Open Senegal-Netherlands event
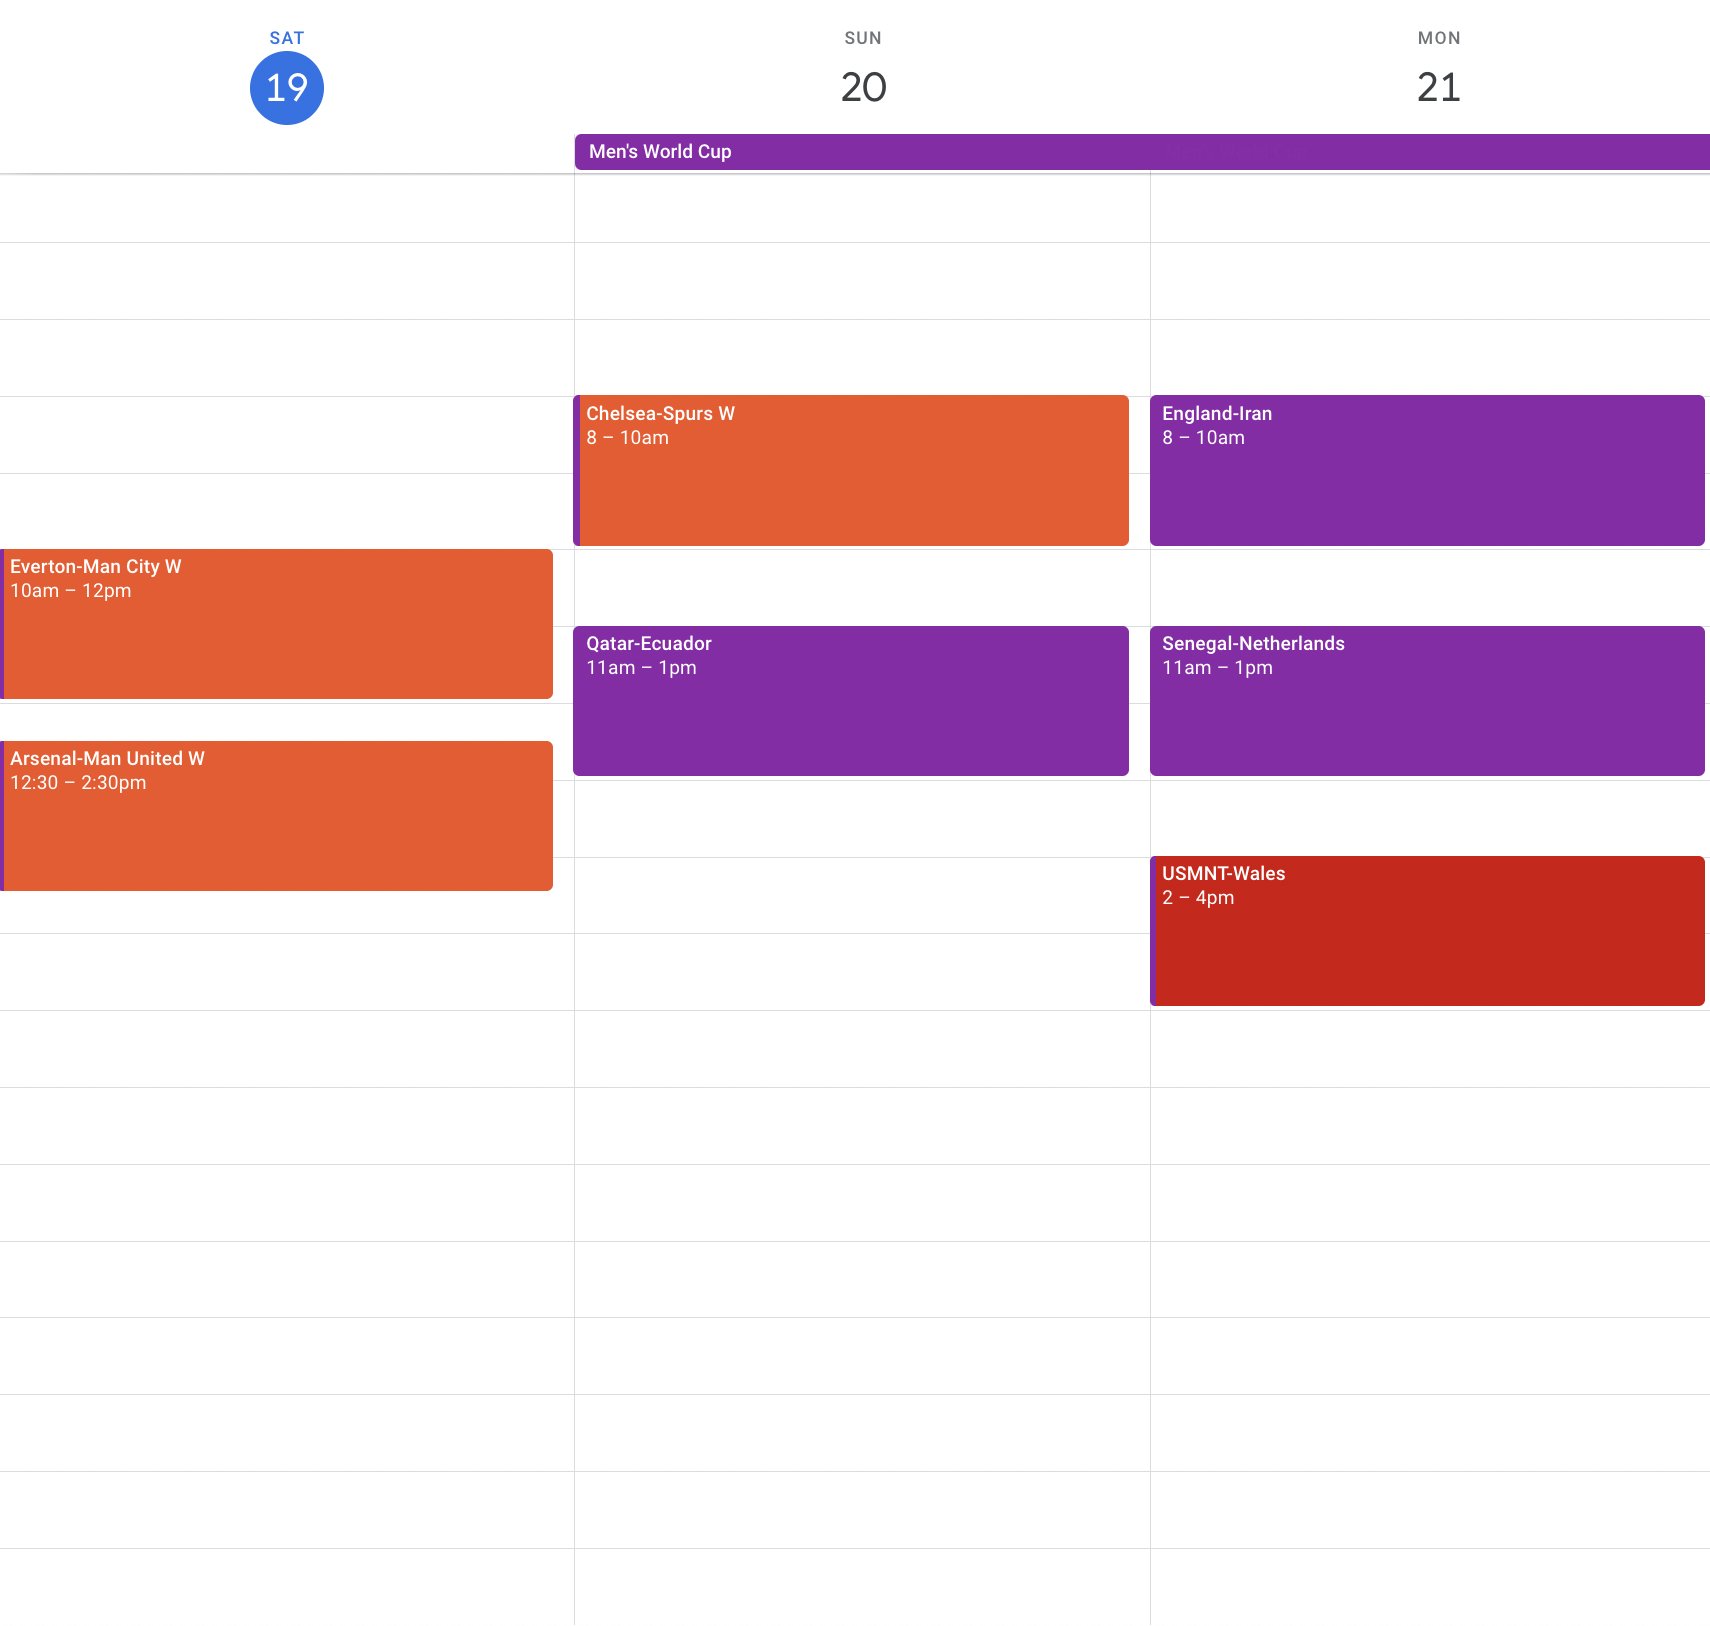The width and height of the screenshot is (1710, 1626). [x=1427, y=701]
